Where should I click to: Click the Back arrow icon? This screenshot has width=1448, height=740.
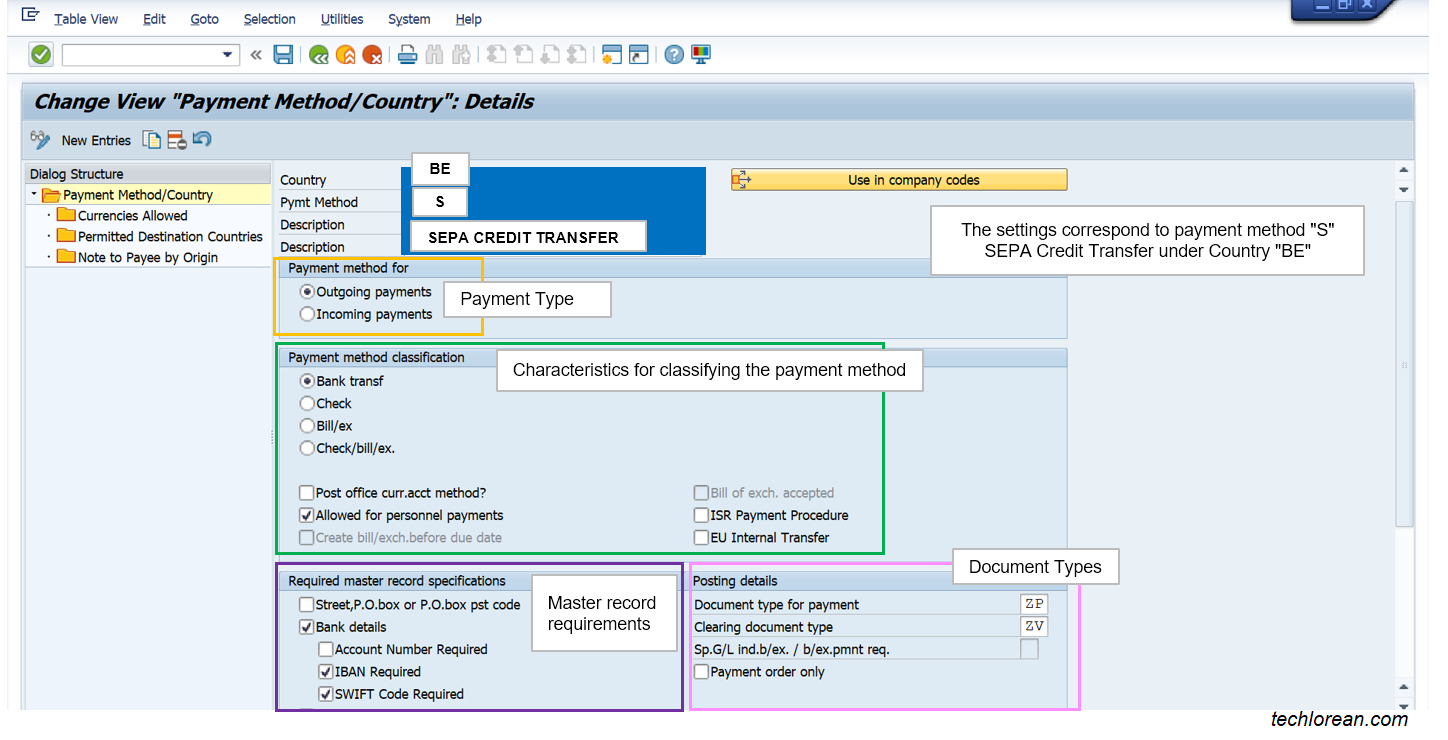[318, 54]
